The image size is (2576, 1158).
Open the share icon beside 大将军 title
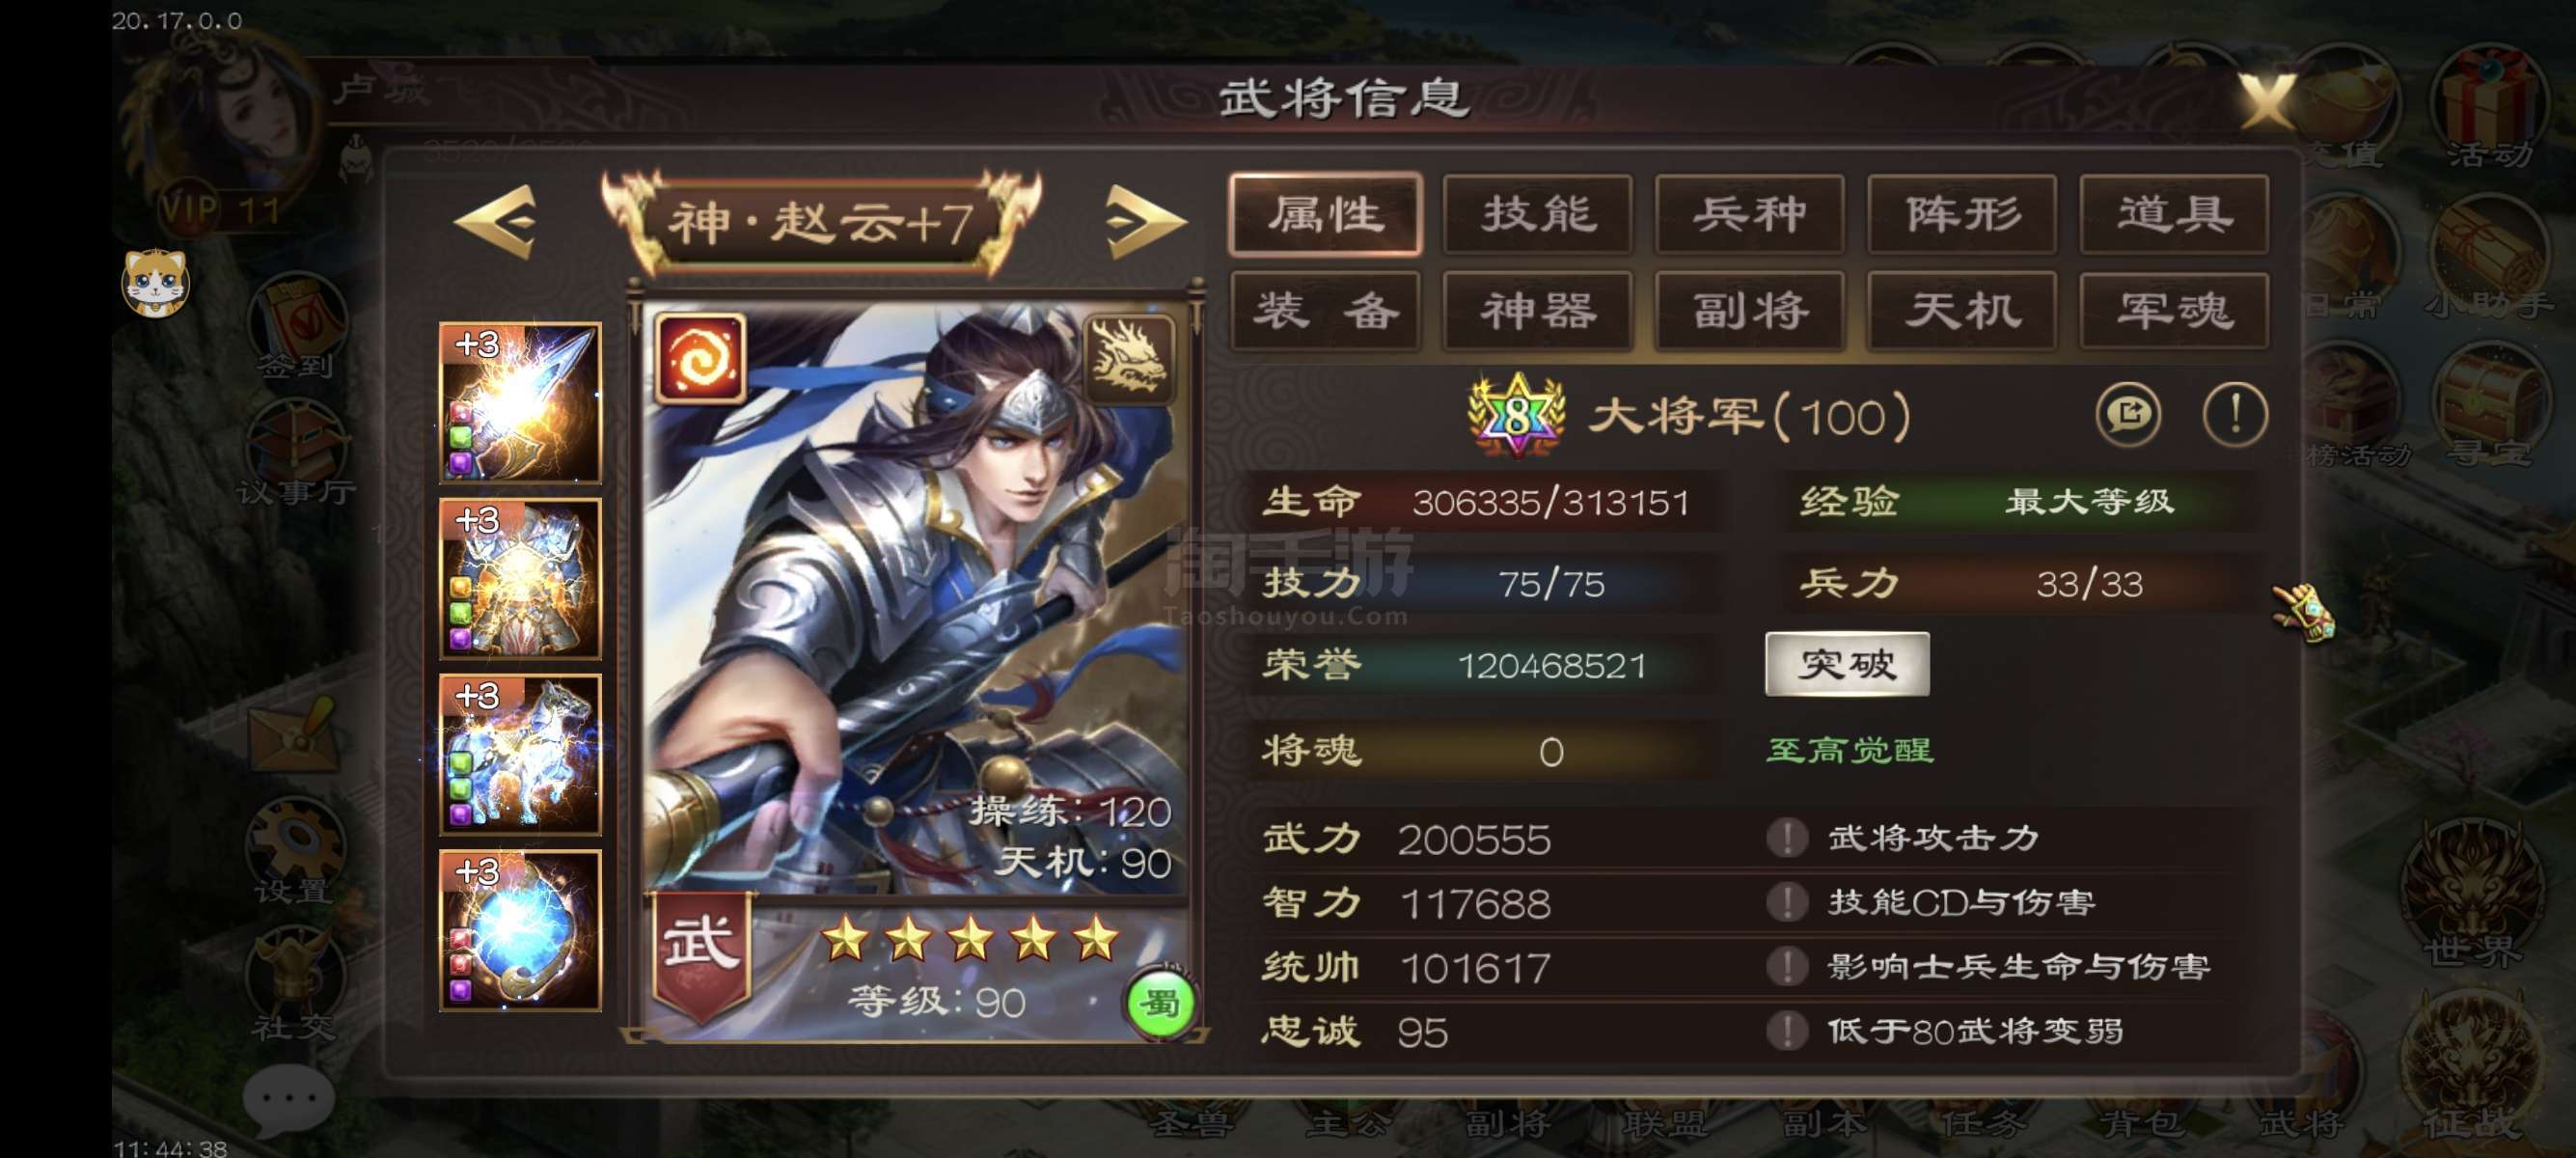tap(2127, 413)
